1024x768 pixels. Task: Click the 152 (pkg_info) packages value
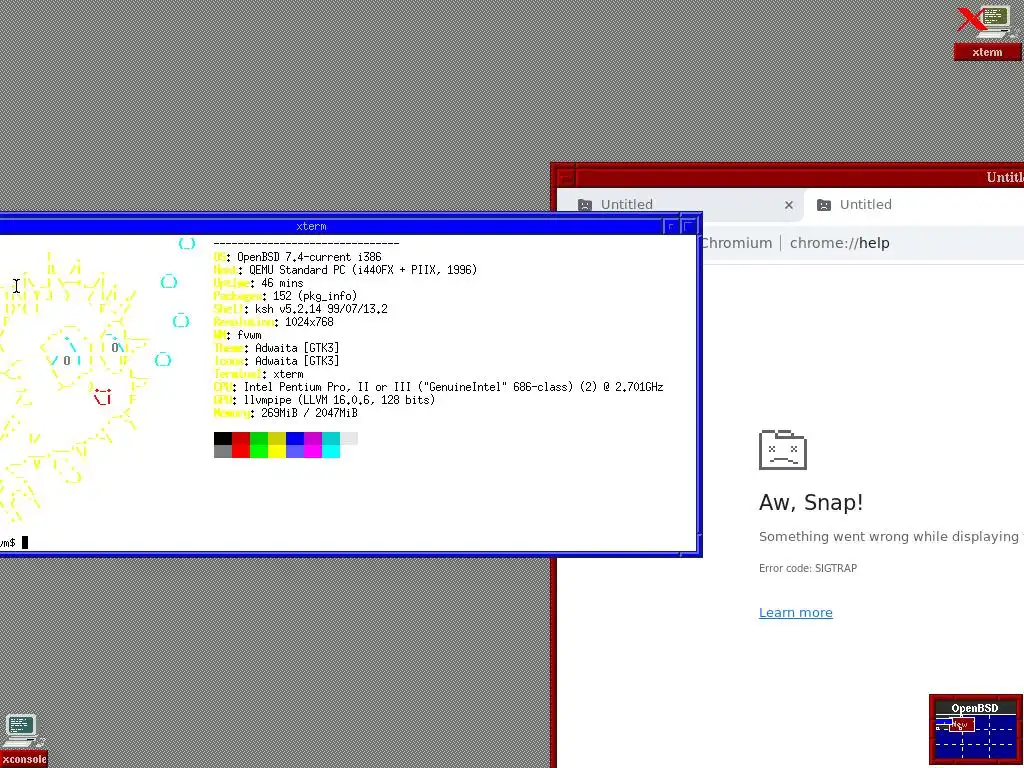pos(315,296)
